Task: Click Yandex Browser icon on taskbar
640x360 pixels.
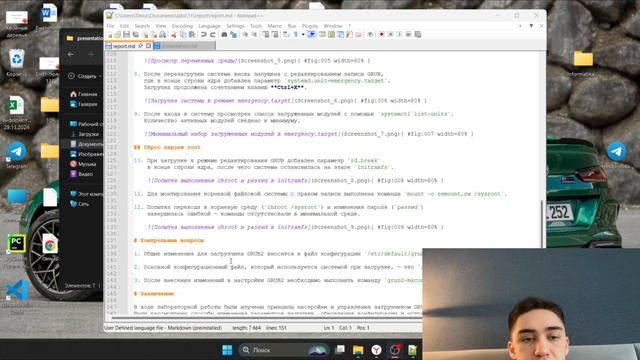Action: (376, 350)
